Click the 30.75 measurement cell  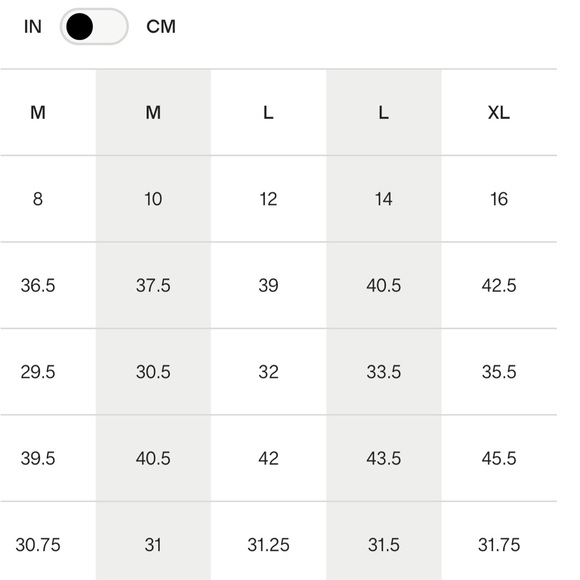click(38, 544)
